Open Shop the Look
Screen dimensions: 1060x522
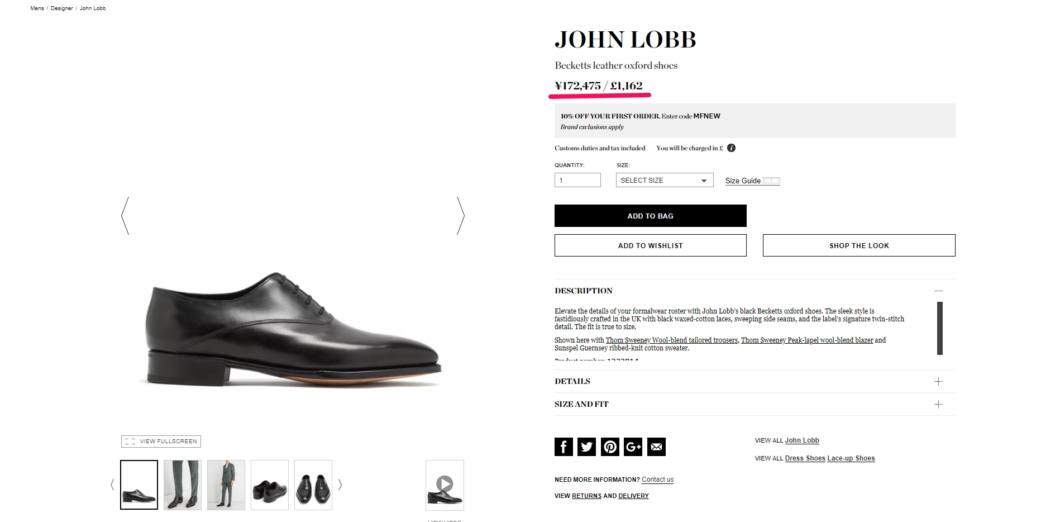tap(859, 245)
